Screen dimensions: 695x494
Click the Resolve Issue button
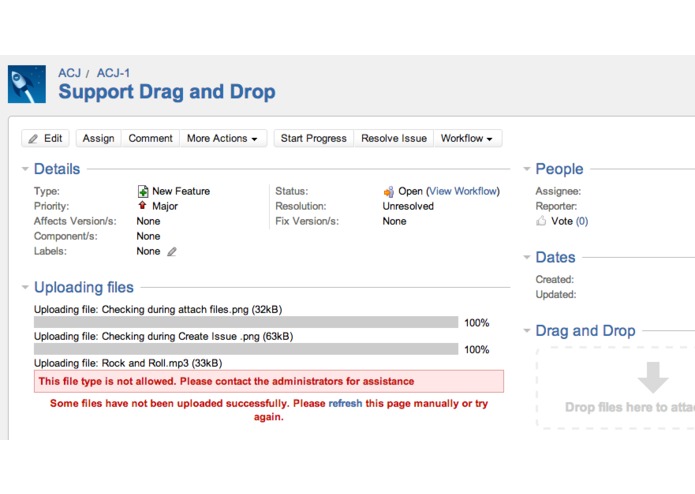[x=394, y=138]
